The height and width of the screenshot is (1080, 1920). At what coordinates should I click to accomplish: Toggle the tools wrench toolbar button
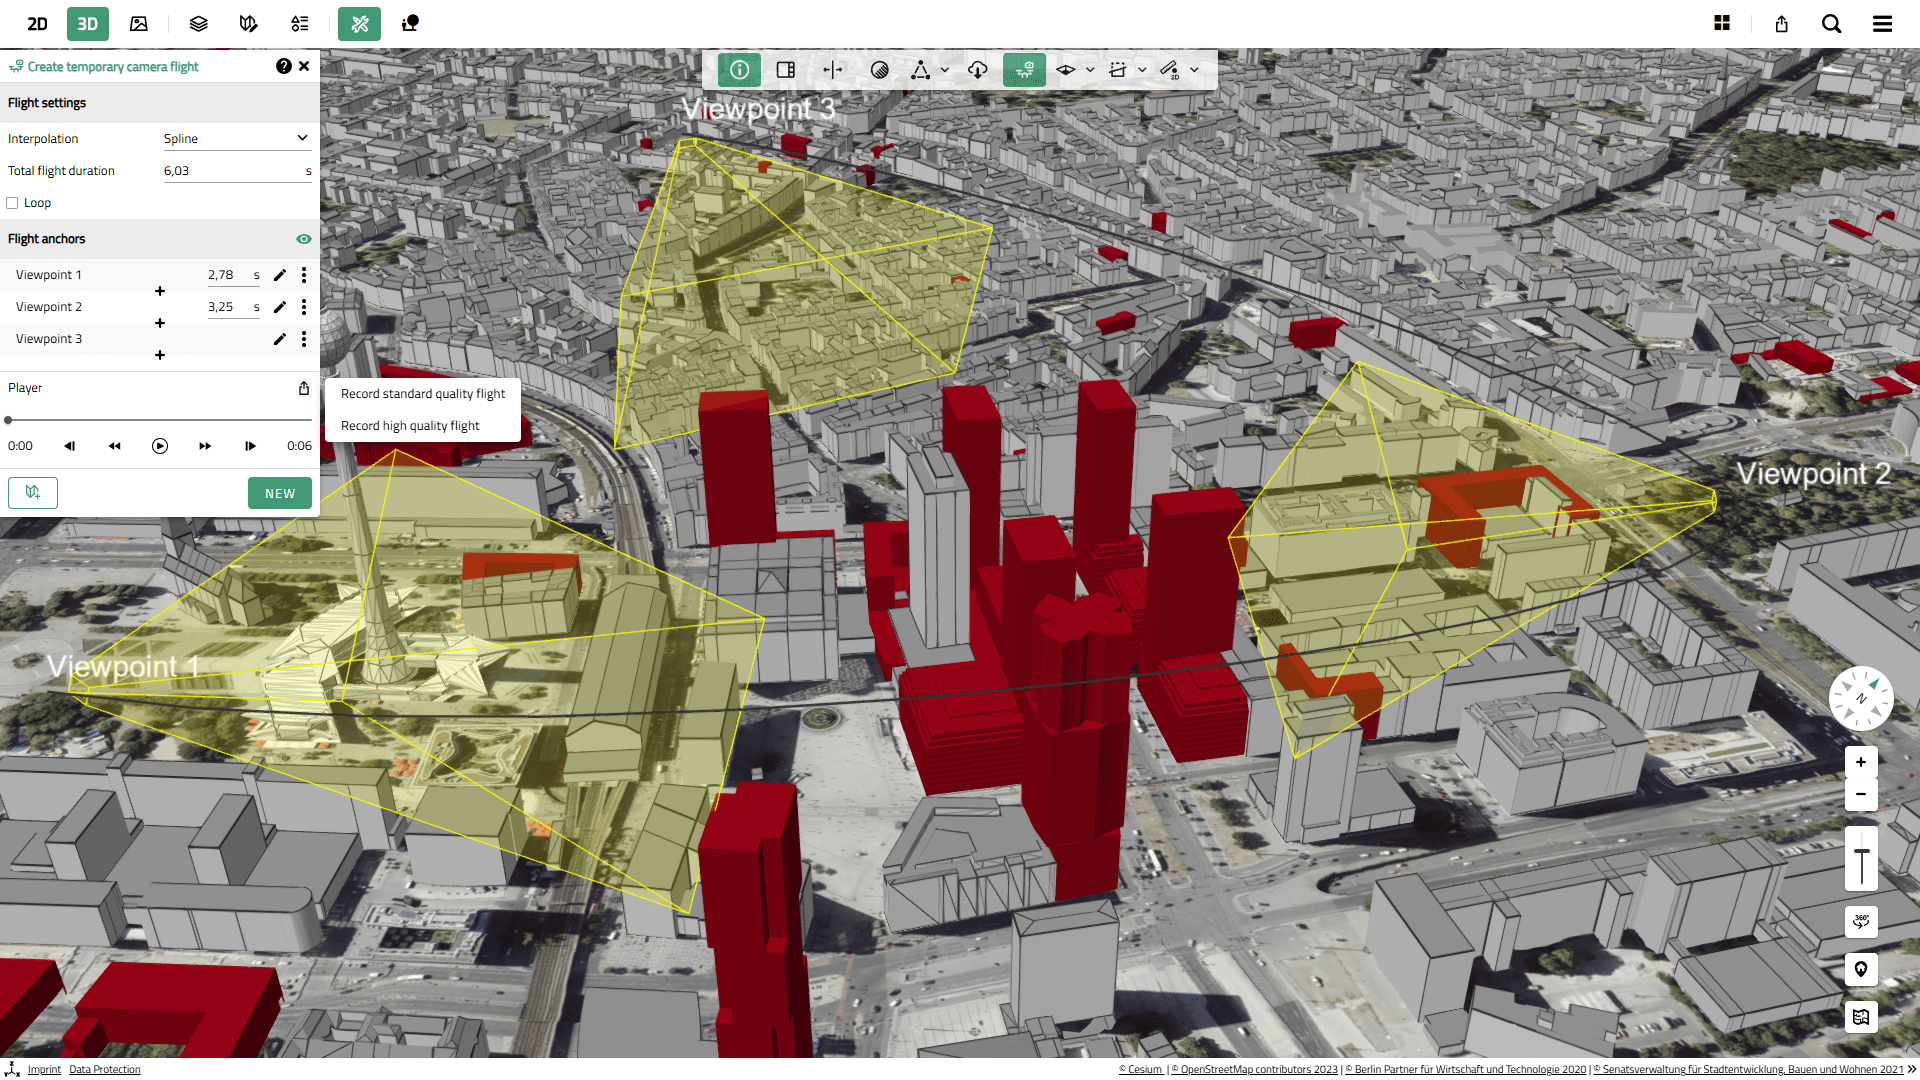tap(360, 24)
